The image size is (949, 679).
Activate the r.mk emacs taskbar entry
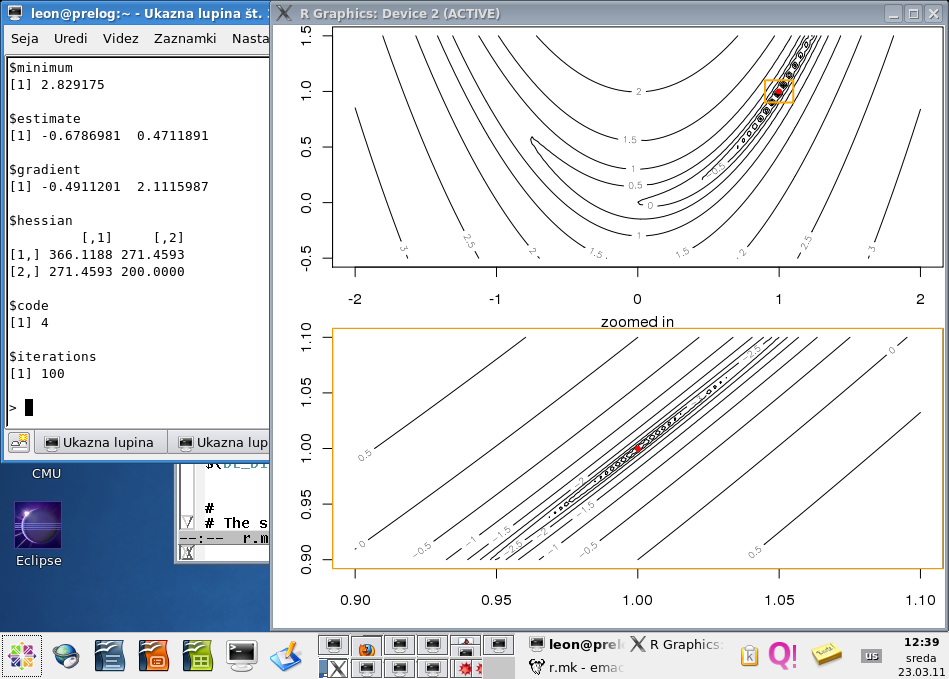[x=576, y=667]
